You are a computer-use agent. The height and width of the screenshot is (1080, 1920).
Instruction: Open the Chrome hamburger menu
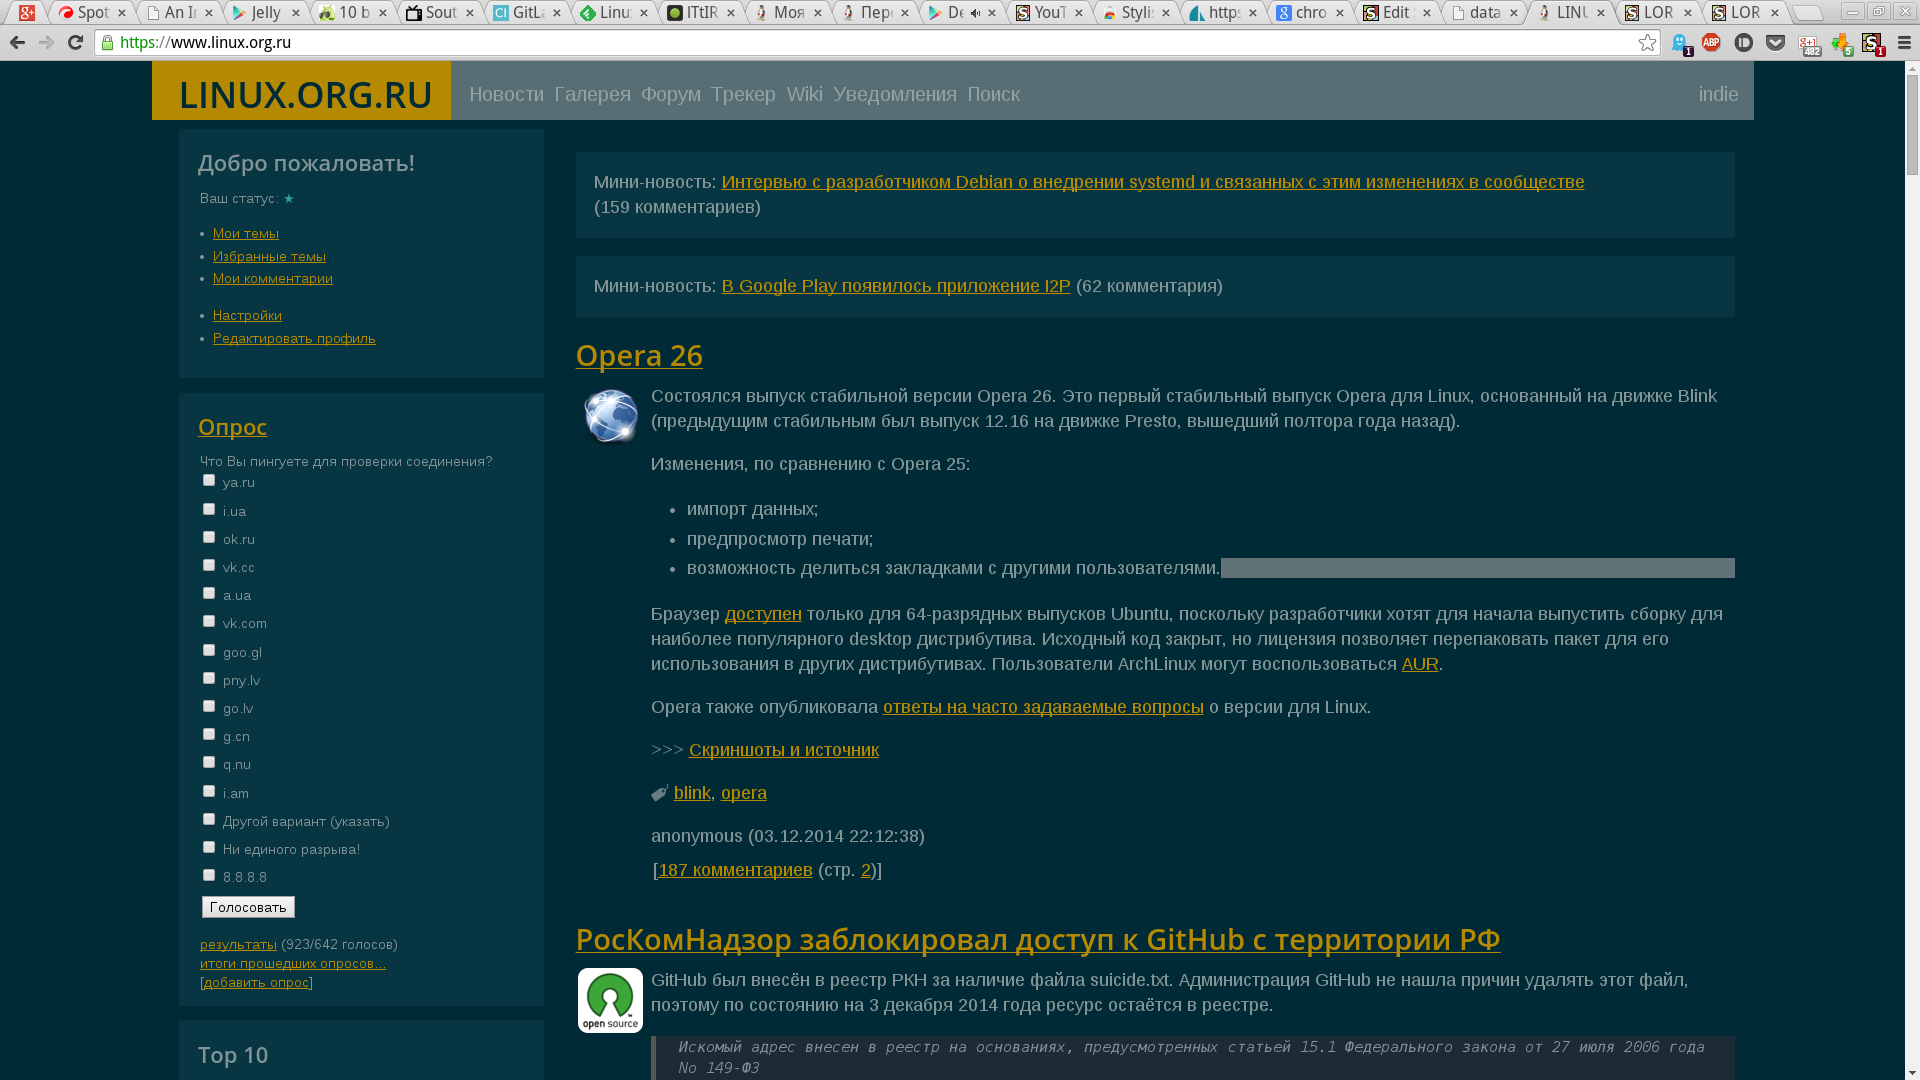click(1904, 43)
